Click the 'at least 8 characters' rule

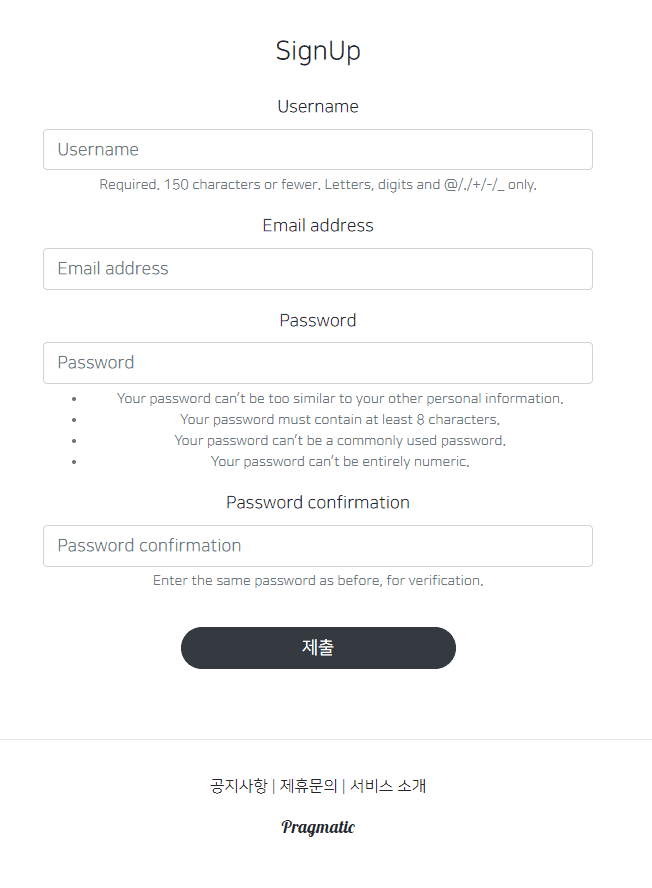pos(340,420)
